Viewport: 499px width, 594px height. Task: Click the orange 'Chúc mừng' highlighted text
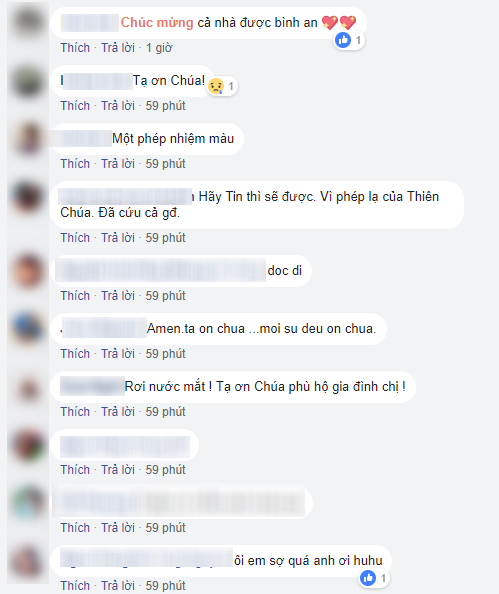(x=157, y=23)
